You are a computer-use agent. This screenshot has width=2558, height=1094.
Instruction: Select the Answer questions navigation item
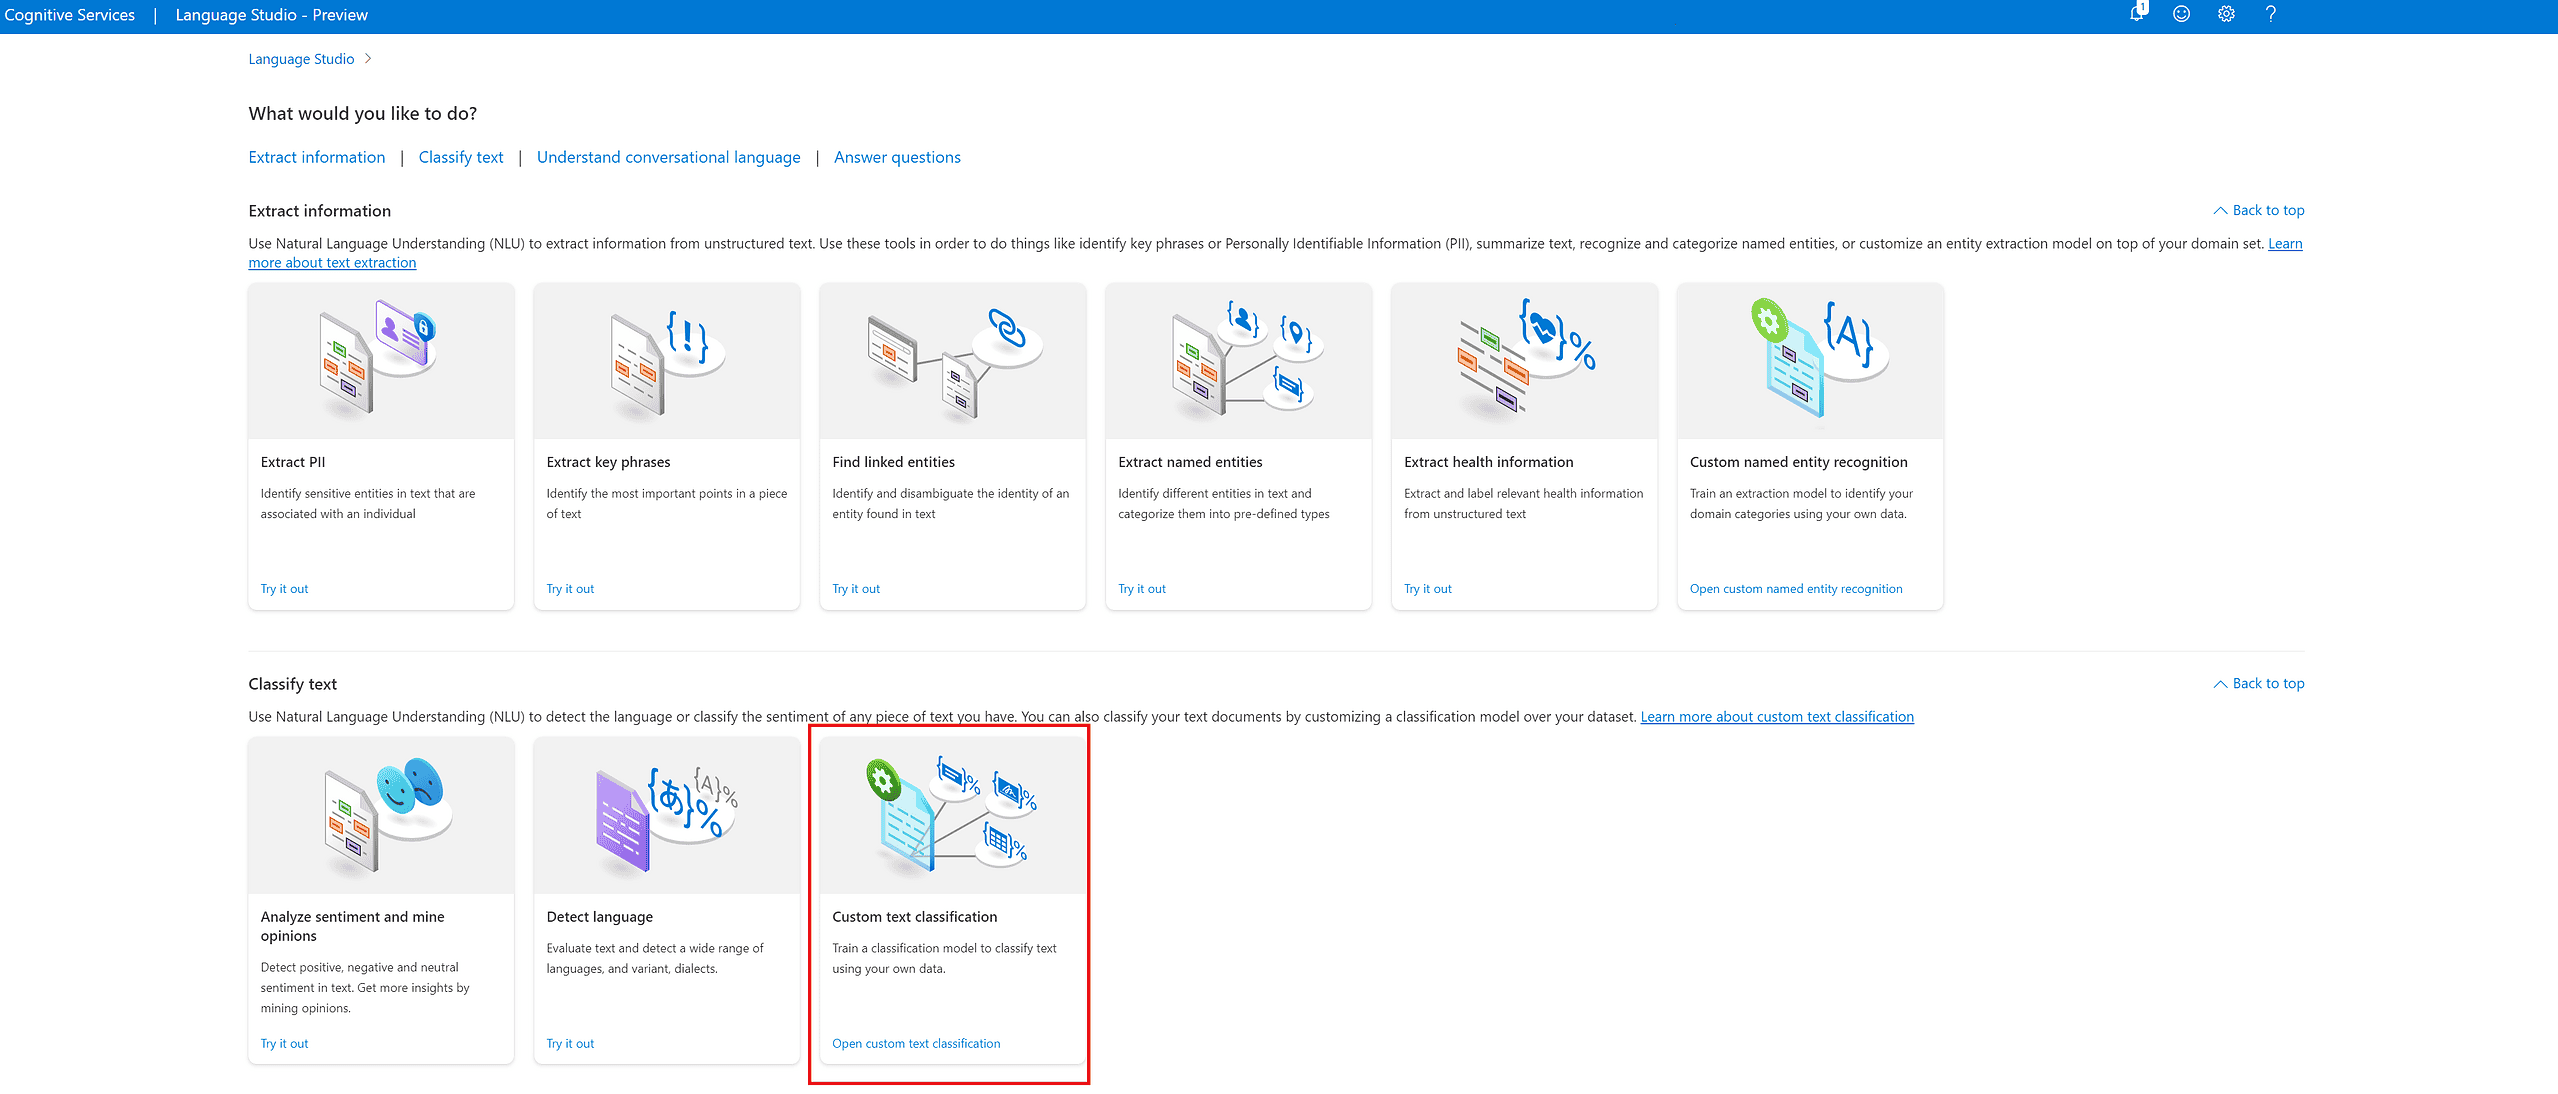(896, 157)
